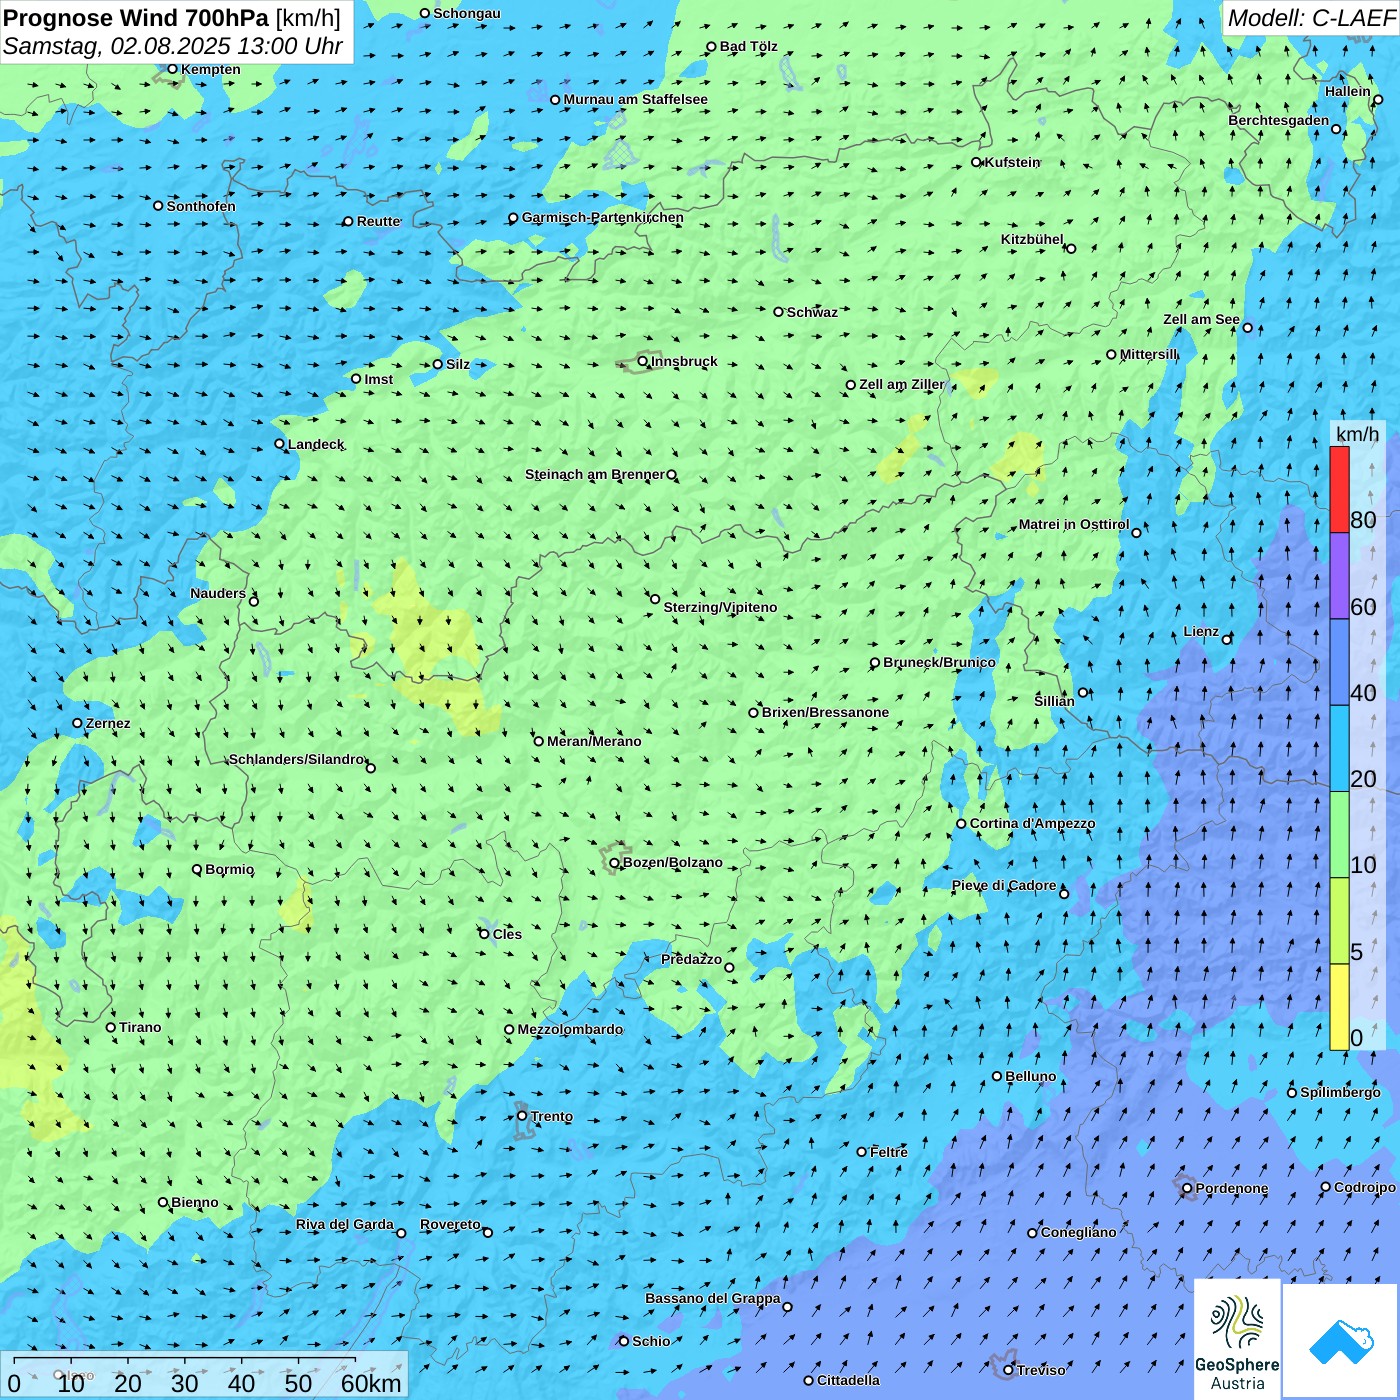Click the Meran/Merano location dot
This screenshot has width=1400, height=1400.
pos(539,741)
